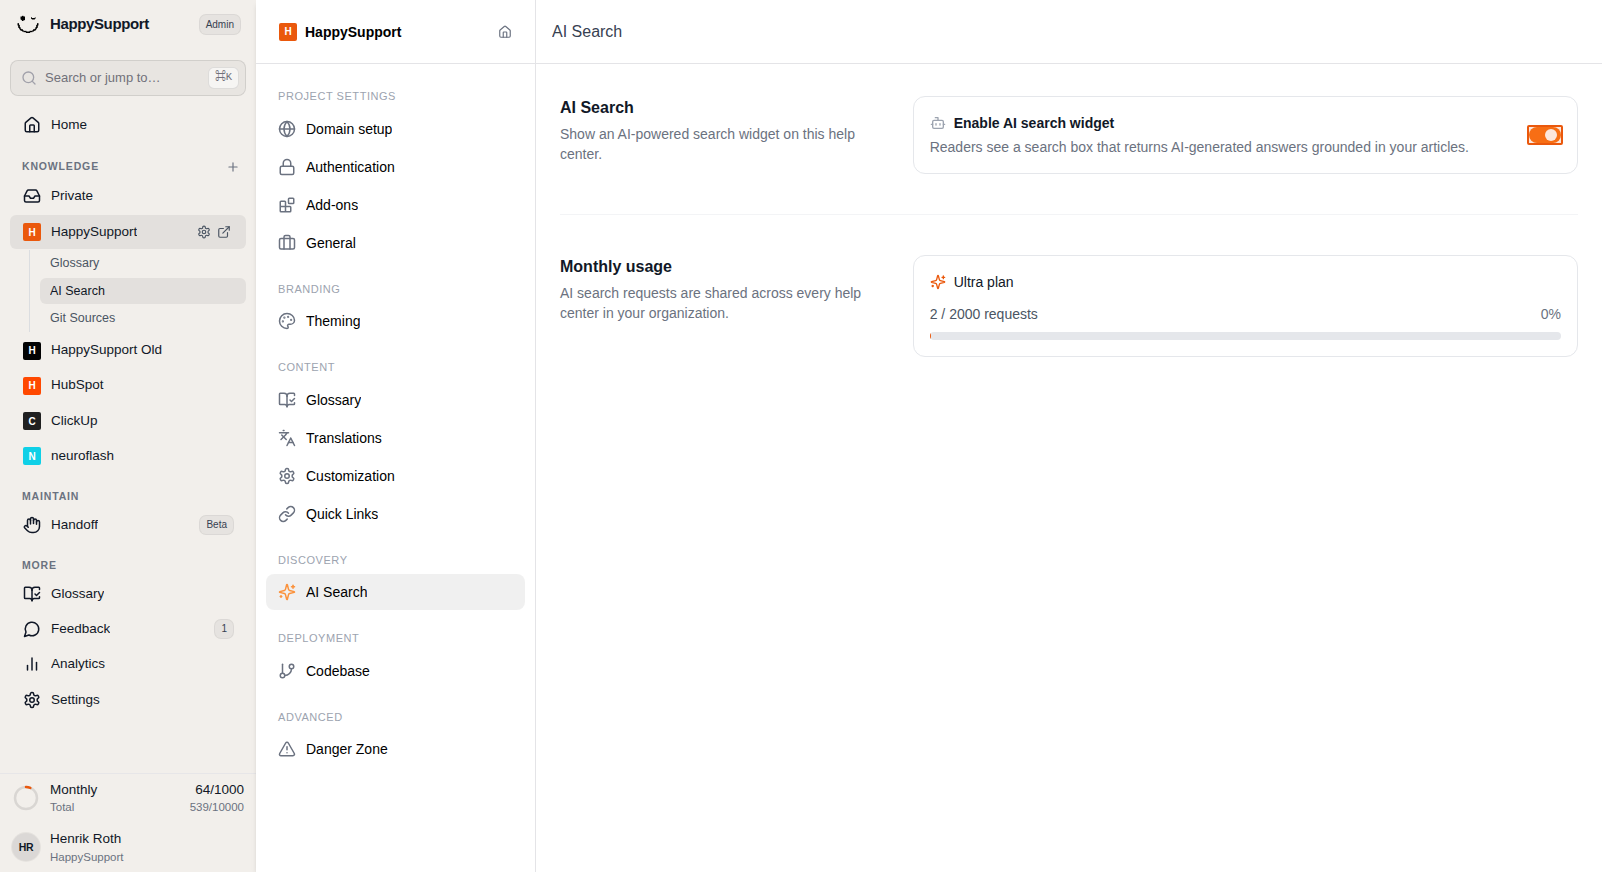
Task: Click the HappySupport header title in settings panel
Action: point(353,32)
